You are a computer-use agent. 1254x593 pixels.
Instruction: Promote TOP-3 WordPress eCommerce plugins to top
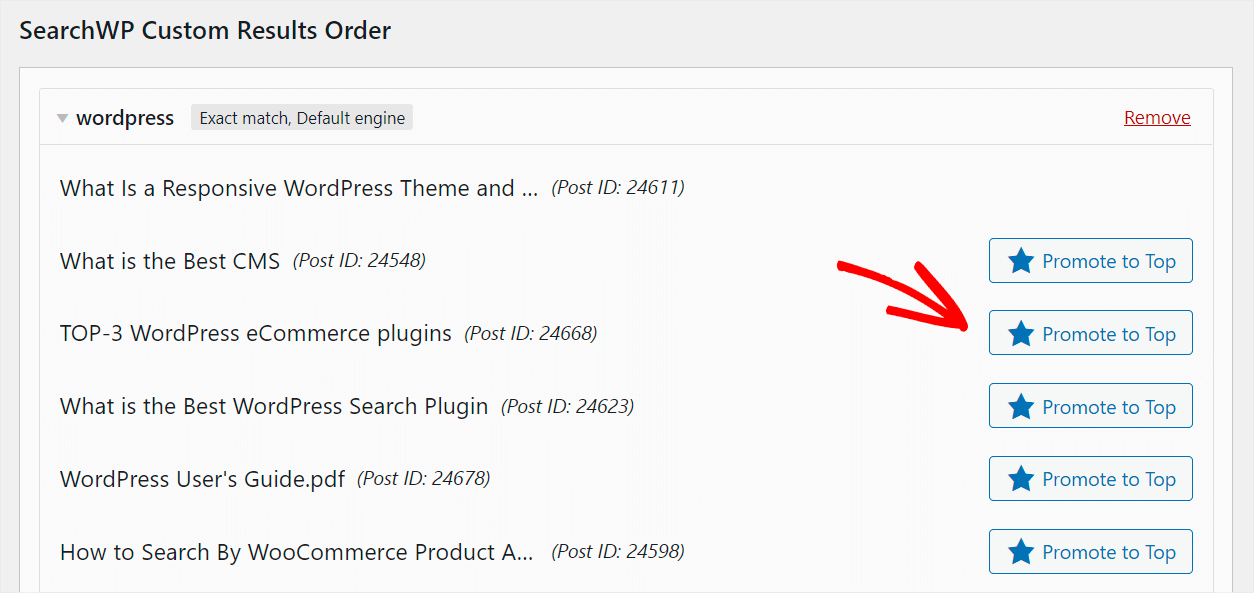(x=1091, y=333)
